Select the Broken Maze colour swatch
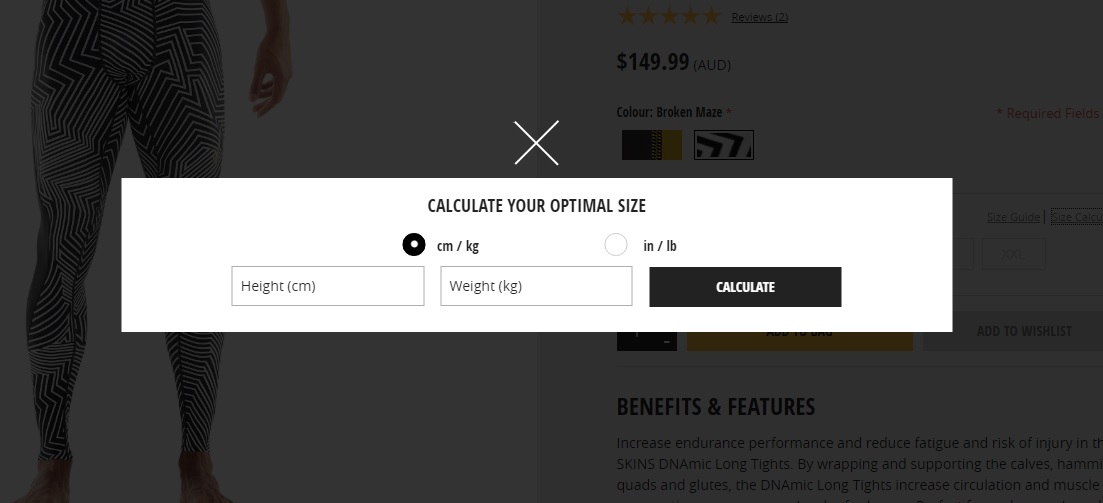Viewport: 1103px width, 503px height. (724, 145)
